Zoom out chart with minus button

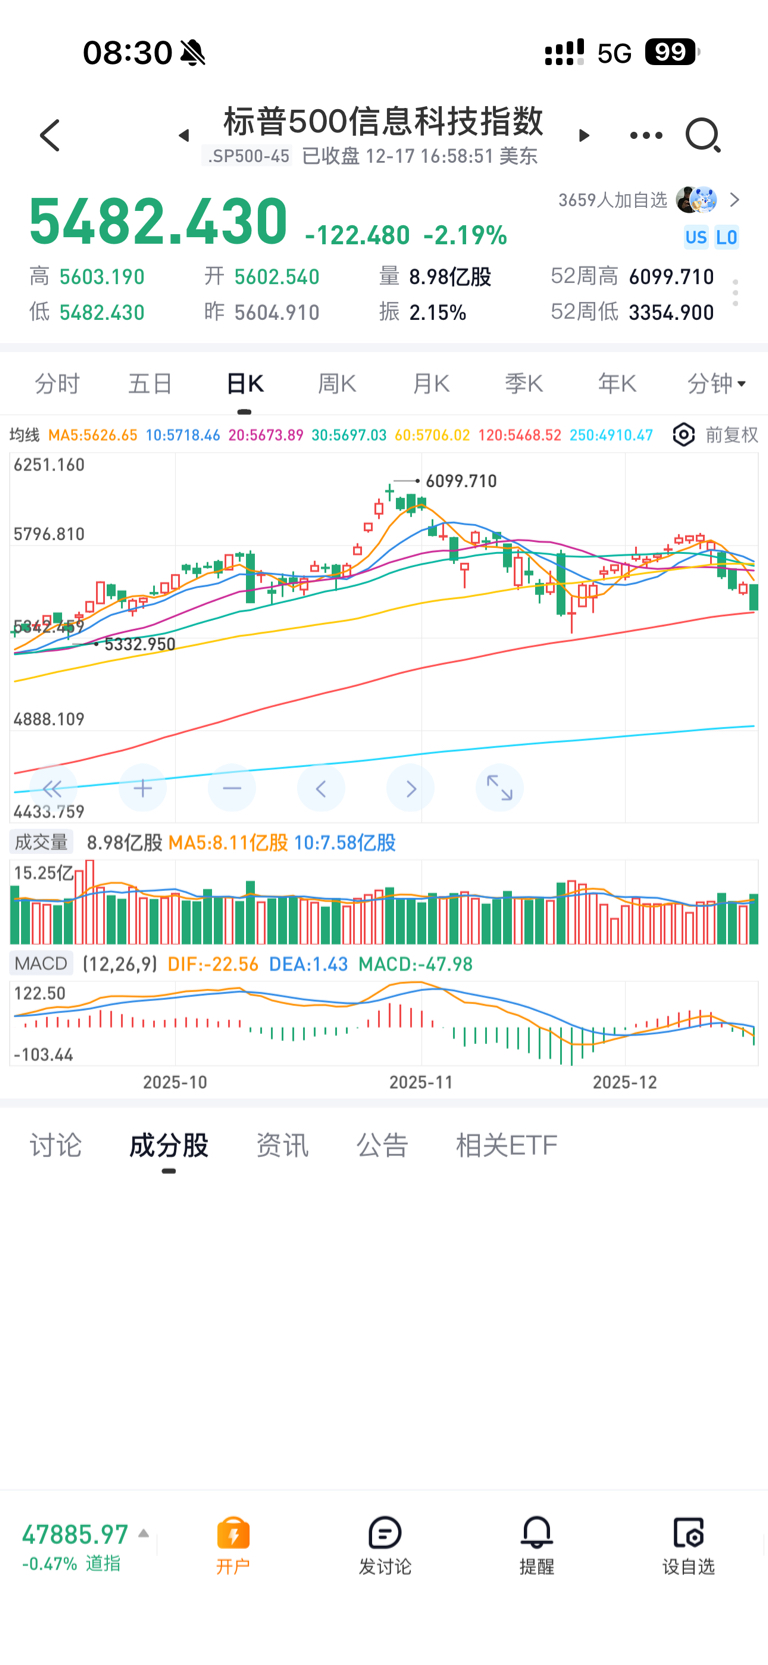coord(232,789)
